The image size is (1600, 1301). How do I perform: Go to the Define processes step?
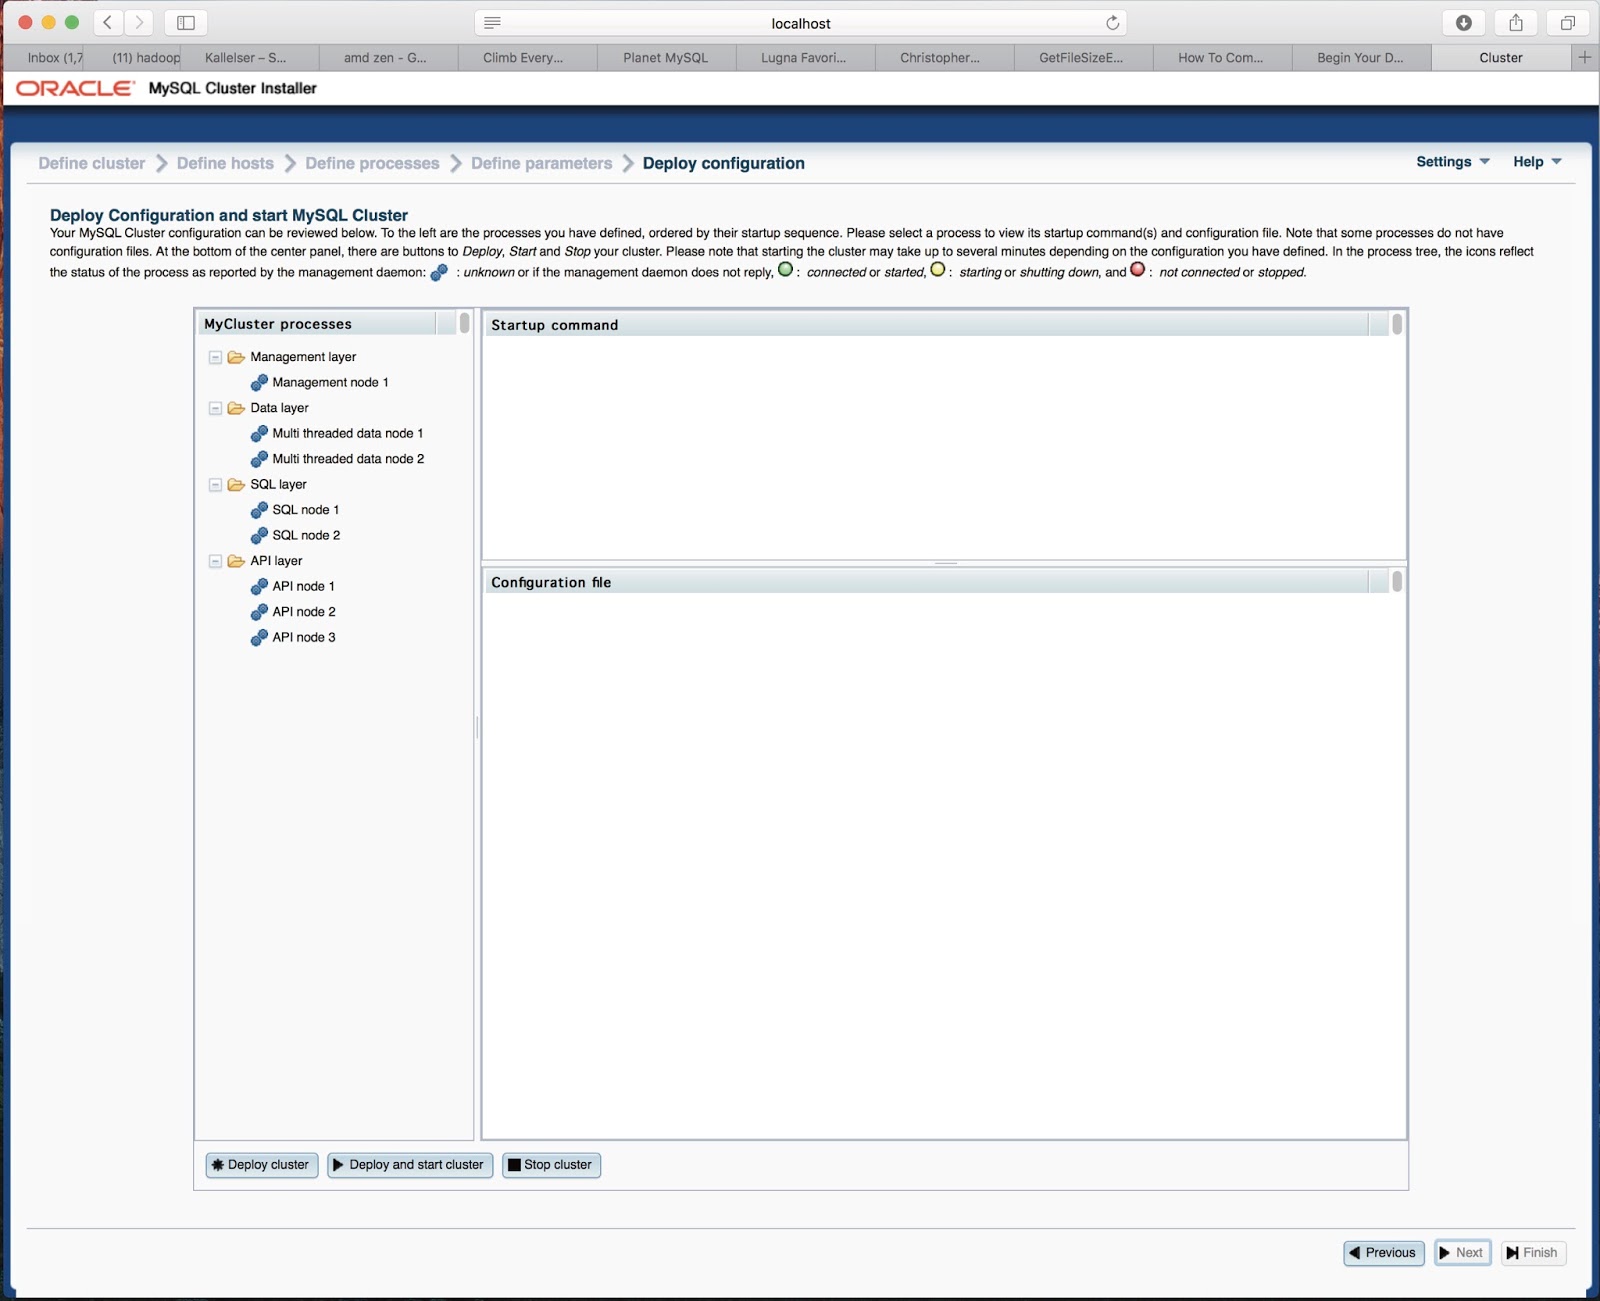coord(372,163)
